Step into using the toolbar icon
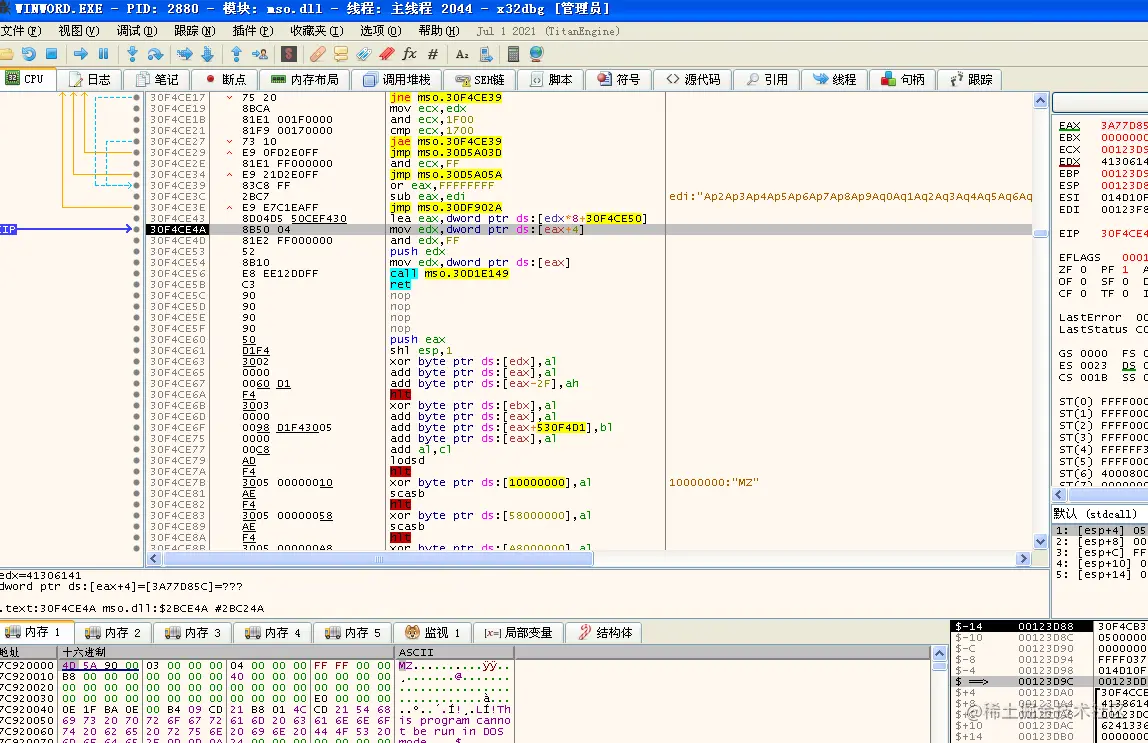1148x743 pixels. click(133, 53)
